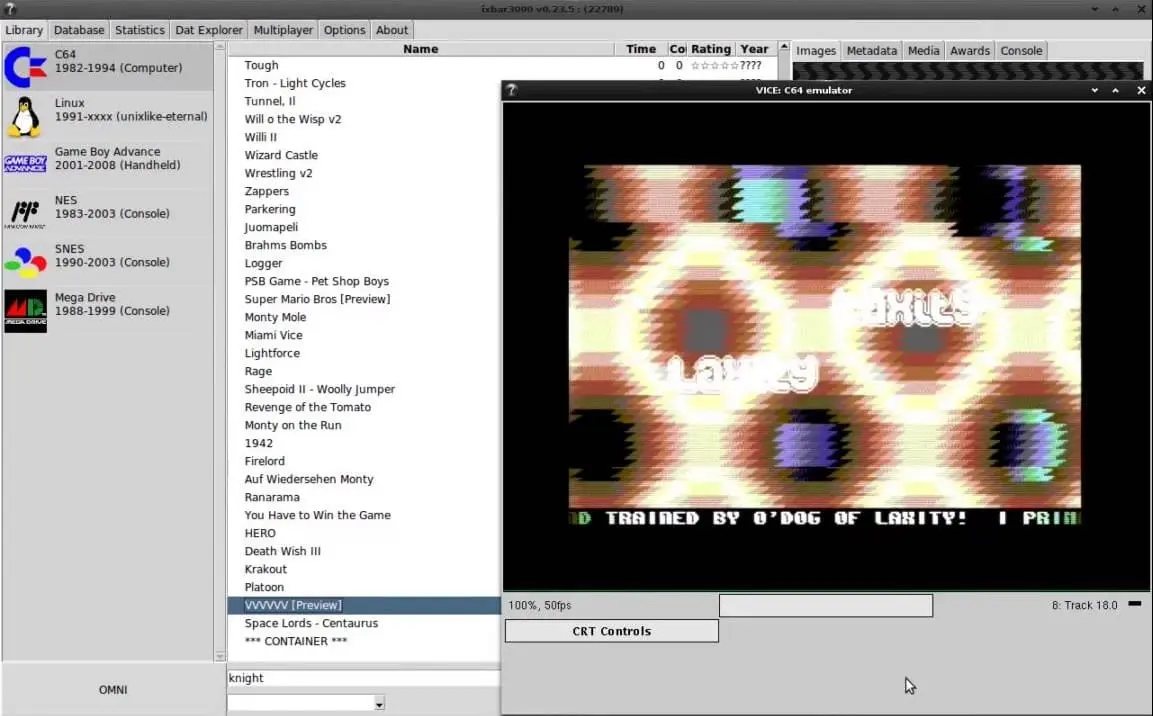This screenshot has height=716, width=1153.
Task: Click the empty field in VICE status bar
Action: pyautogui.click(x=826, y=606)
